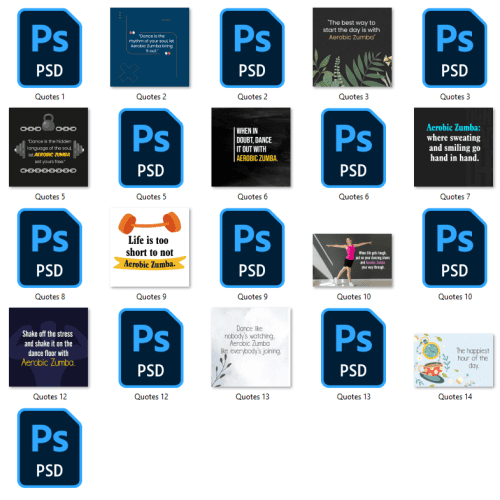Select the Quotes 9 PSD file icon
This screenshot has width=500, height=500.
coord(252,248)
